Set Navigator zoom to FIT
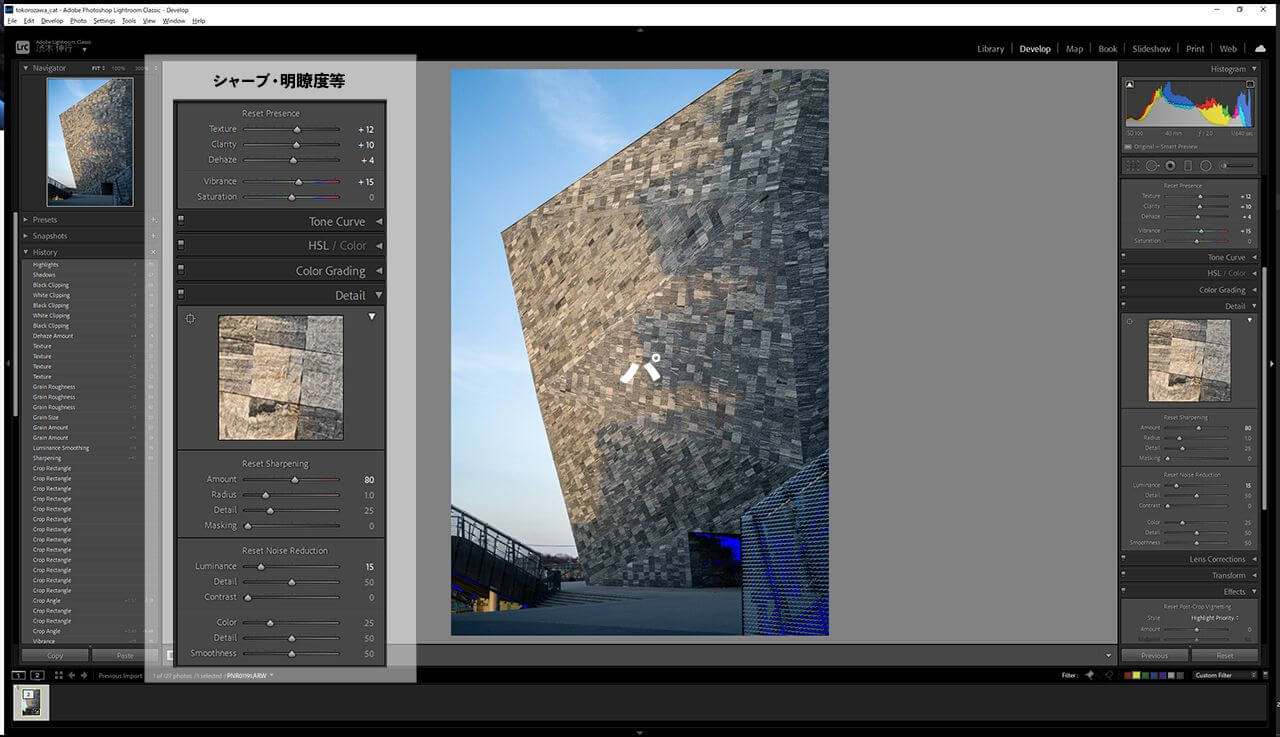Viewport: 1280px width, 737px height. click(x=97, y=68)
